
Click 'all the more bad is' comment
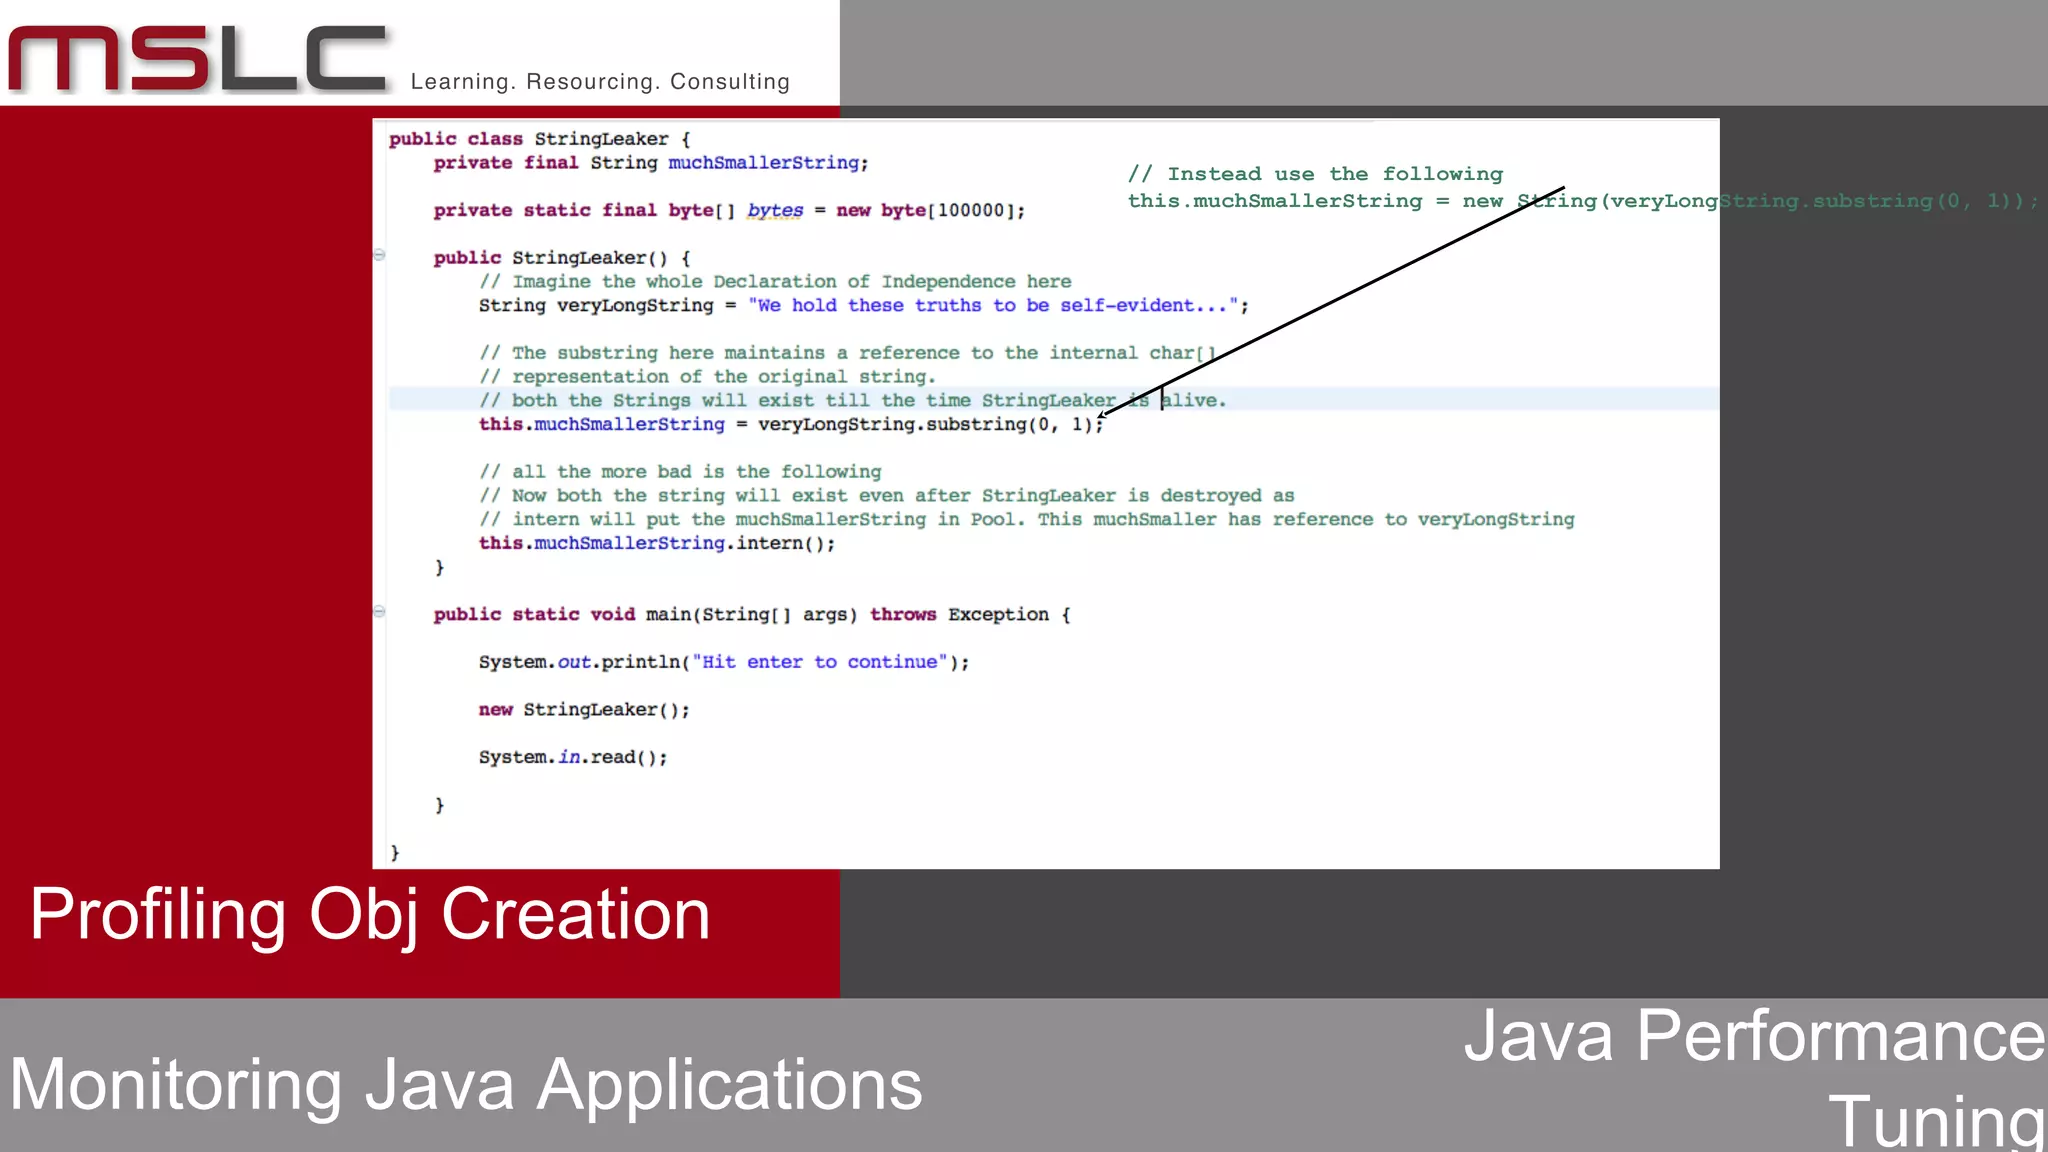680,472
